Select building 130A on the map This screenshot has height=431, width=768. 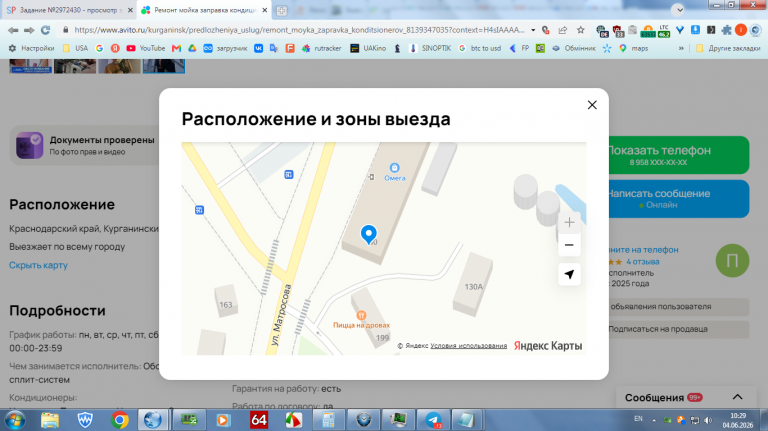pyautogui.click(x=473, y=287)
